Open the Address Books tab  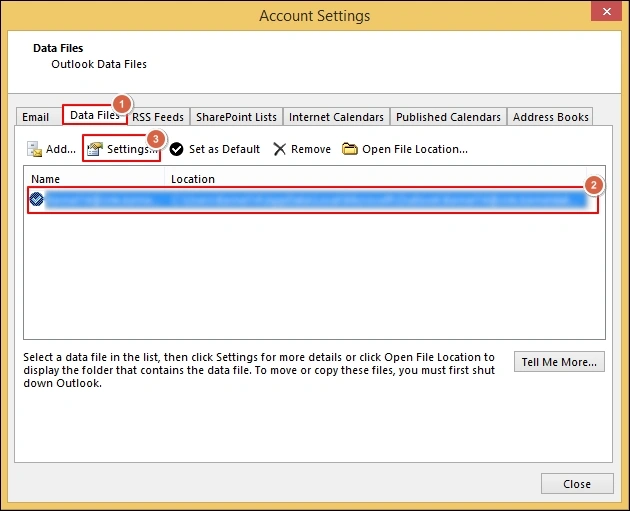tap(550, 117)
